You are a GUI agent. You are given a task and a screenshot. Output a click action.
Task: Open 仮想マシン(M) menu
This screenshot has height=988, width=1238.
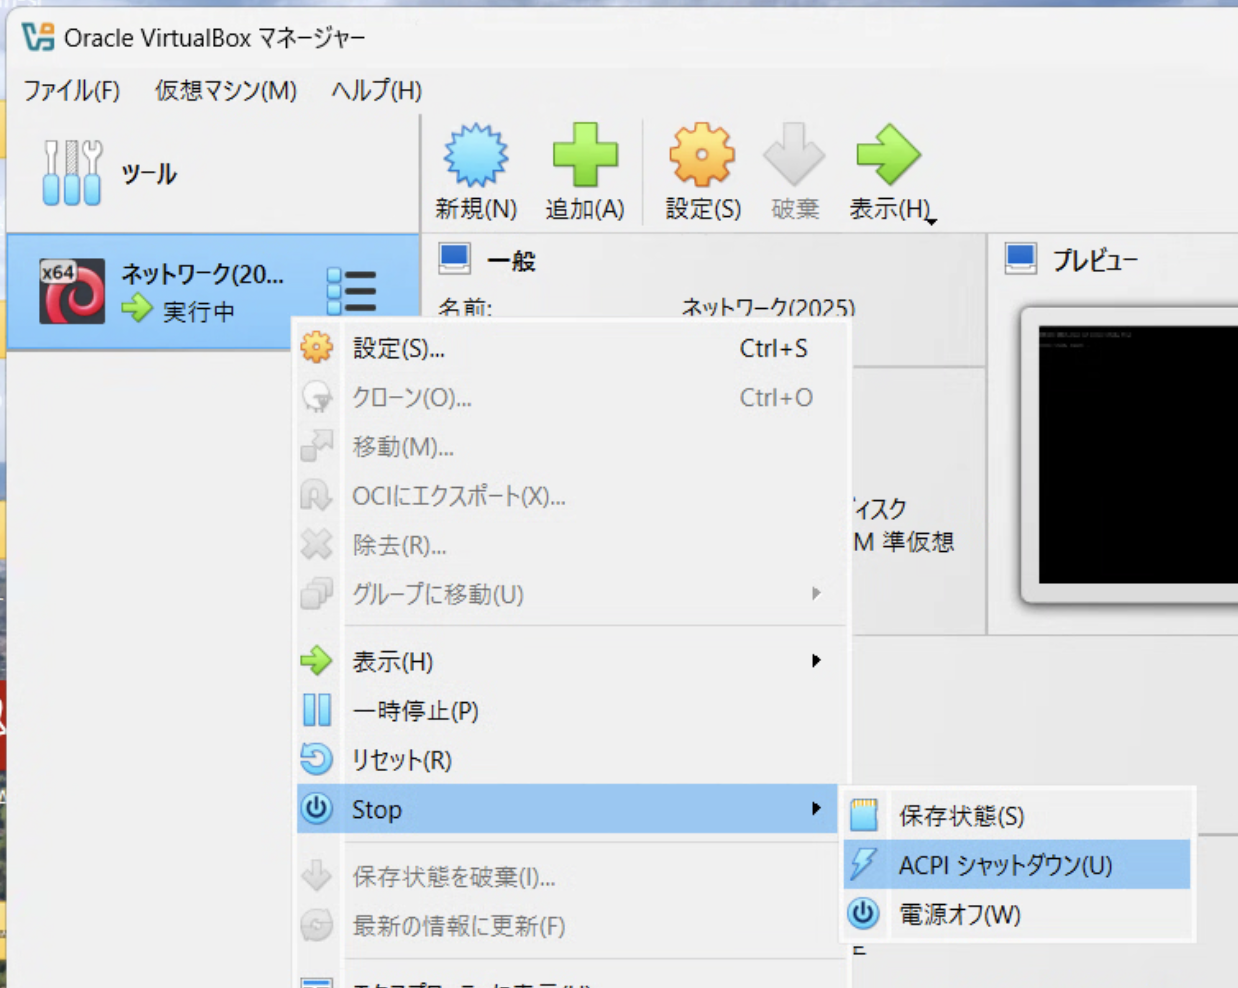click(226, 90)
